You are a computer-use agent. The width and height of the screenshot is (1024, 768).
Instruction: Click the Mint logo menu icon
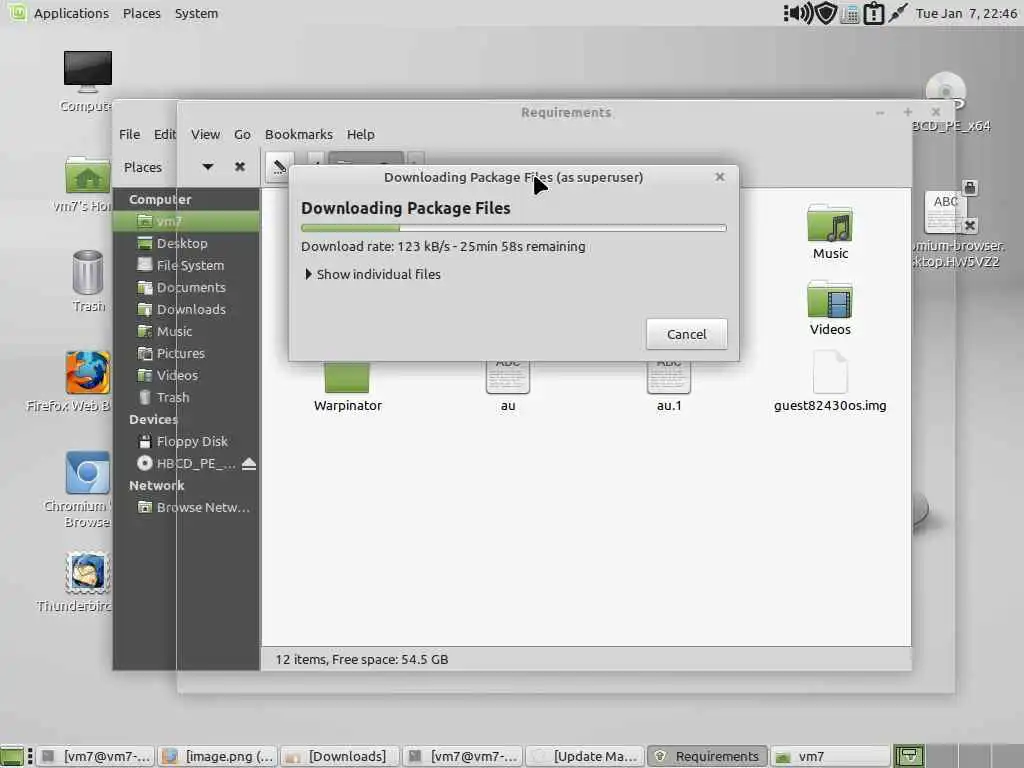(17, 12)
